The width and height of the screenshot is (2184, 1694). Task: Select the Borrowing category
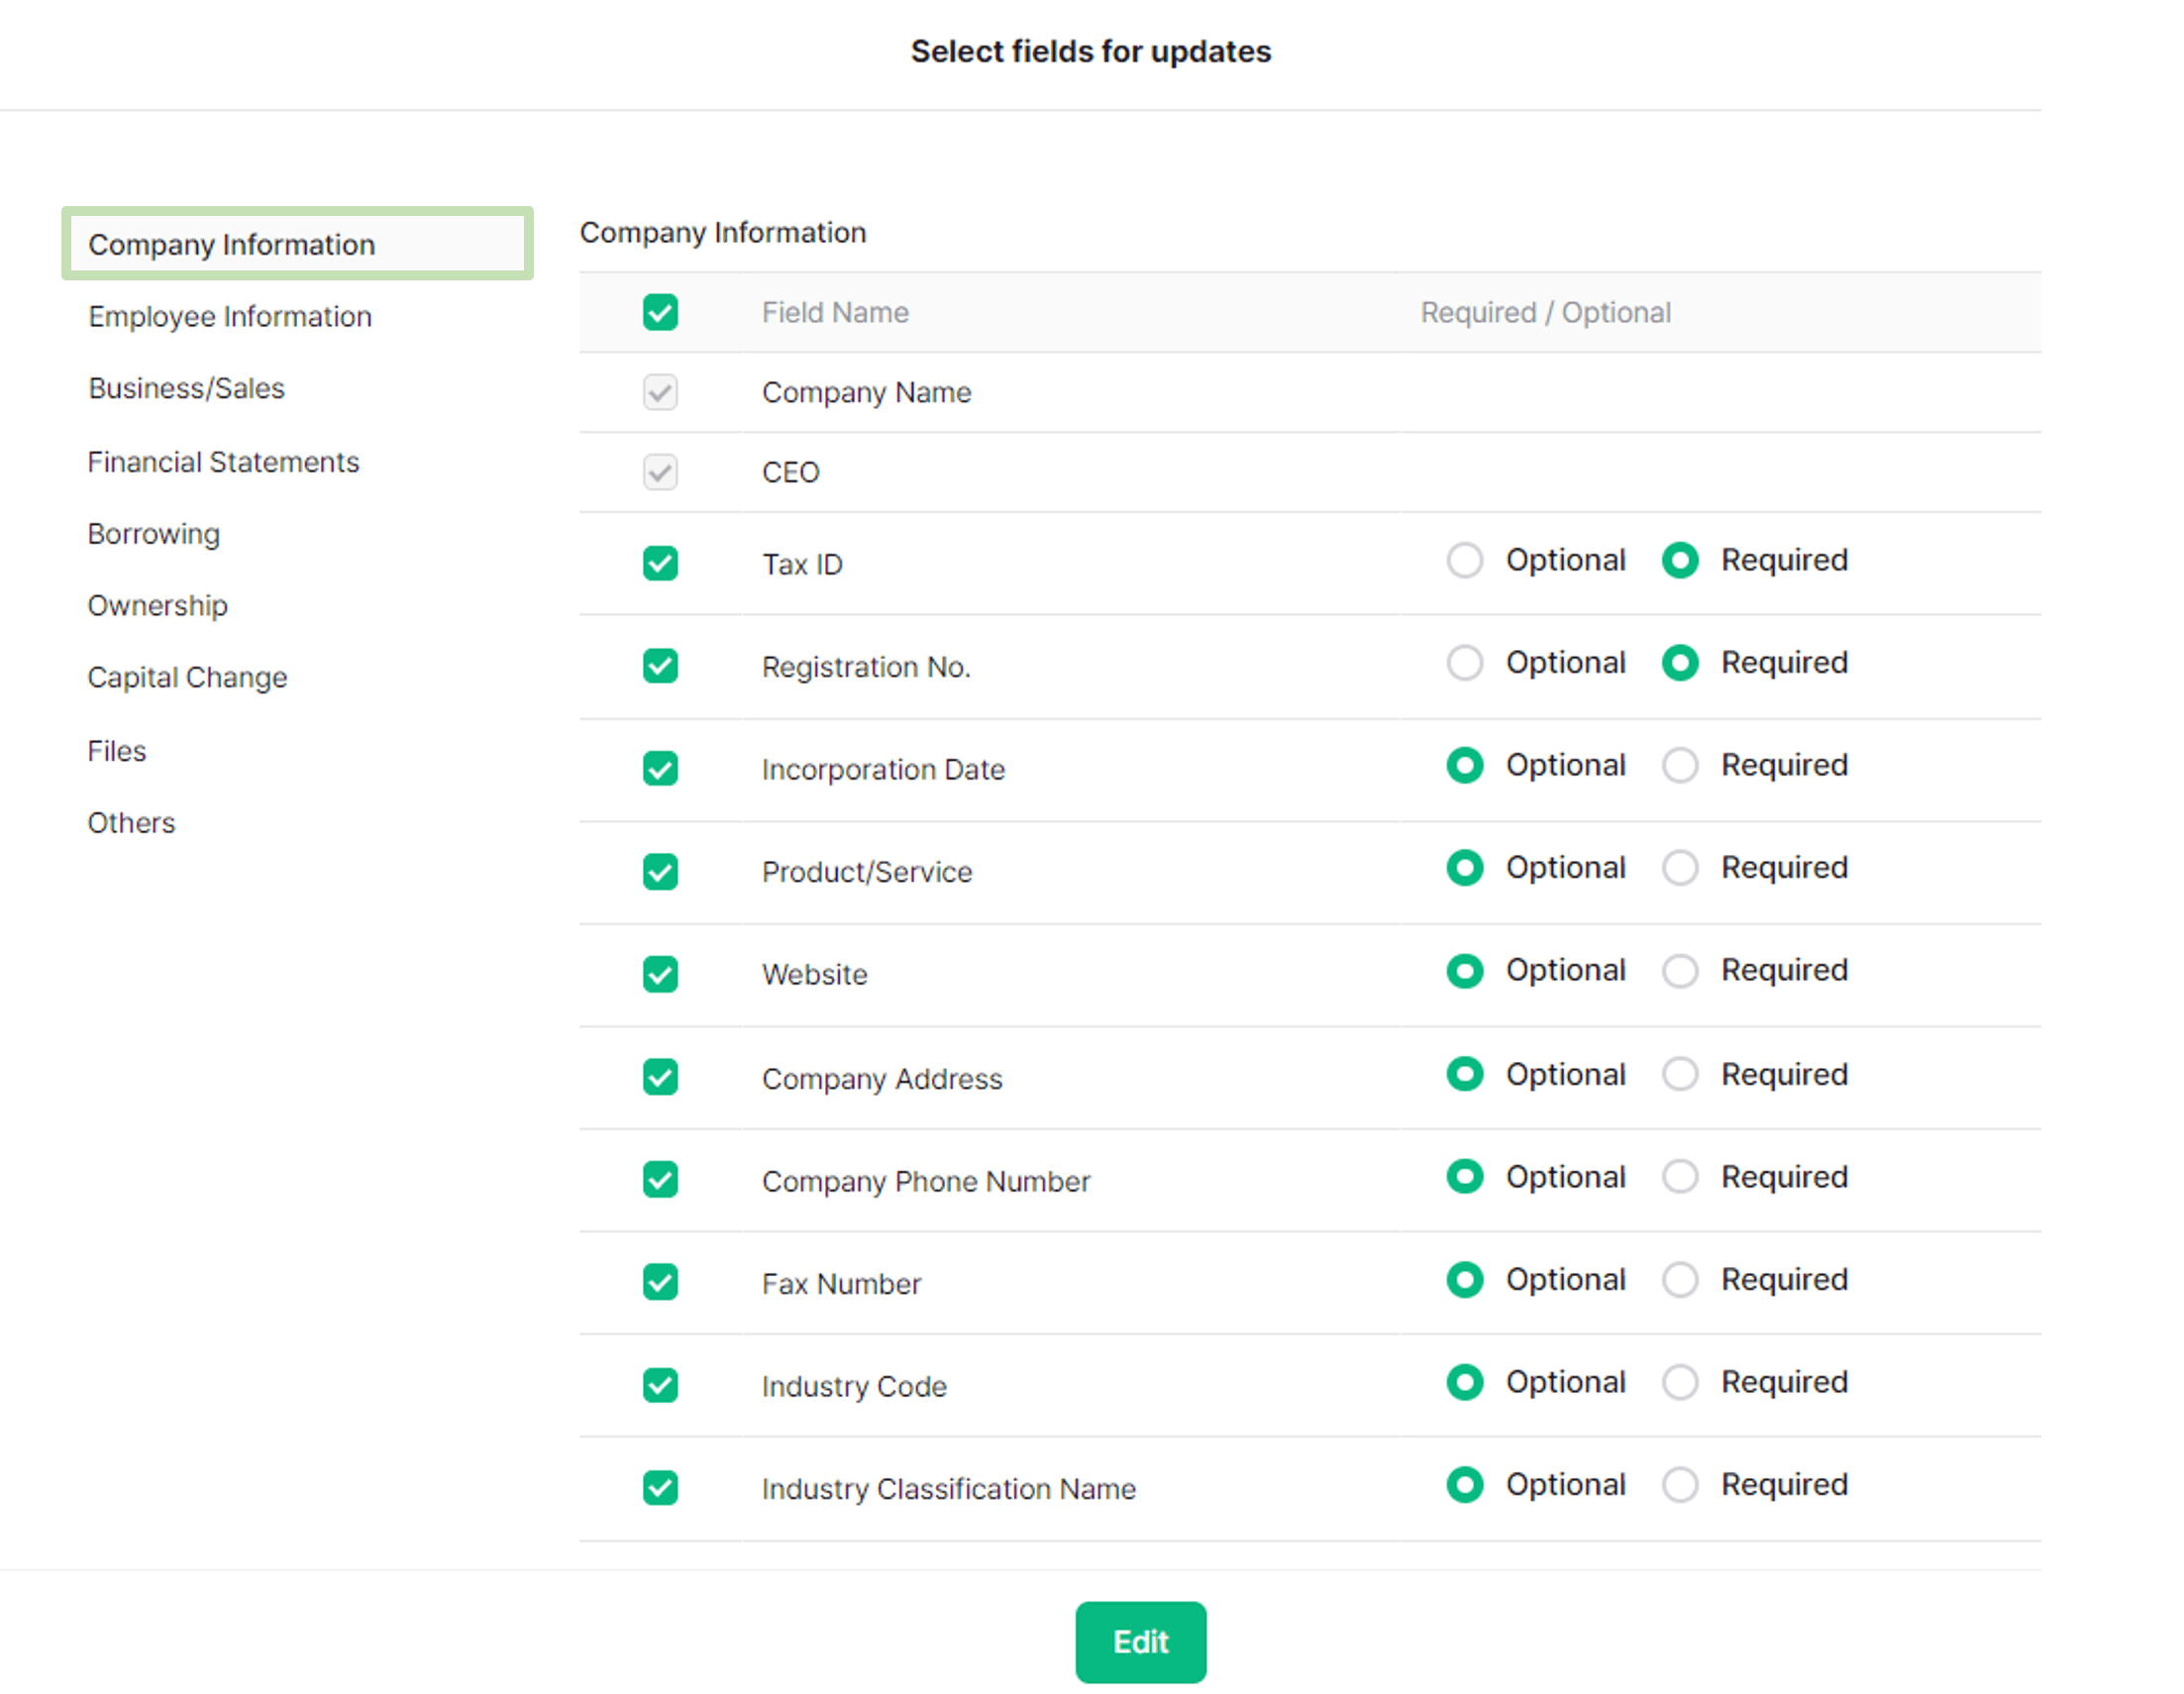click(153, 533)
